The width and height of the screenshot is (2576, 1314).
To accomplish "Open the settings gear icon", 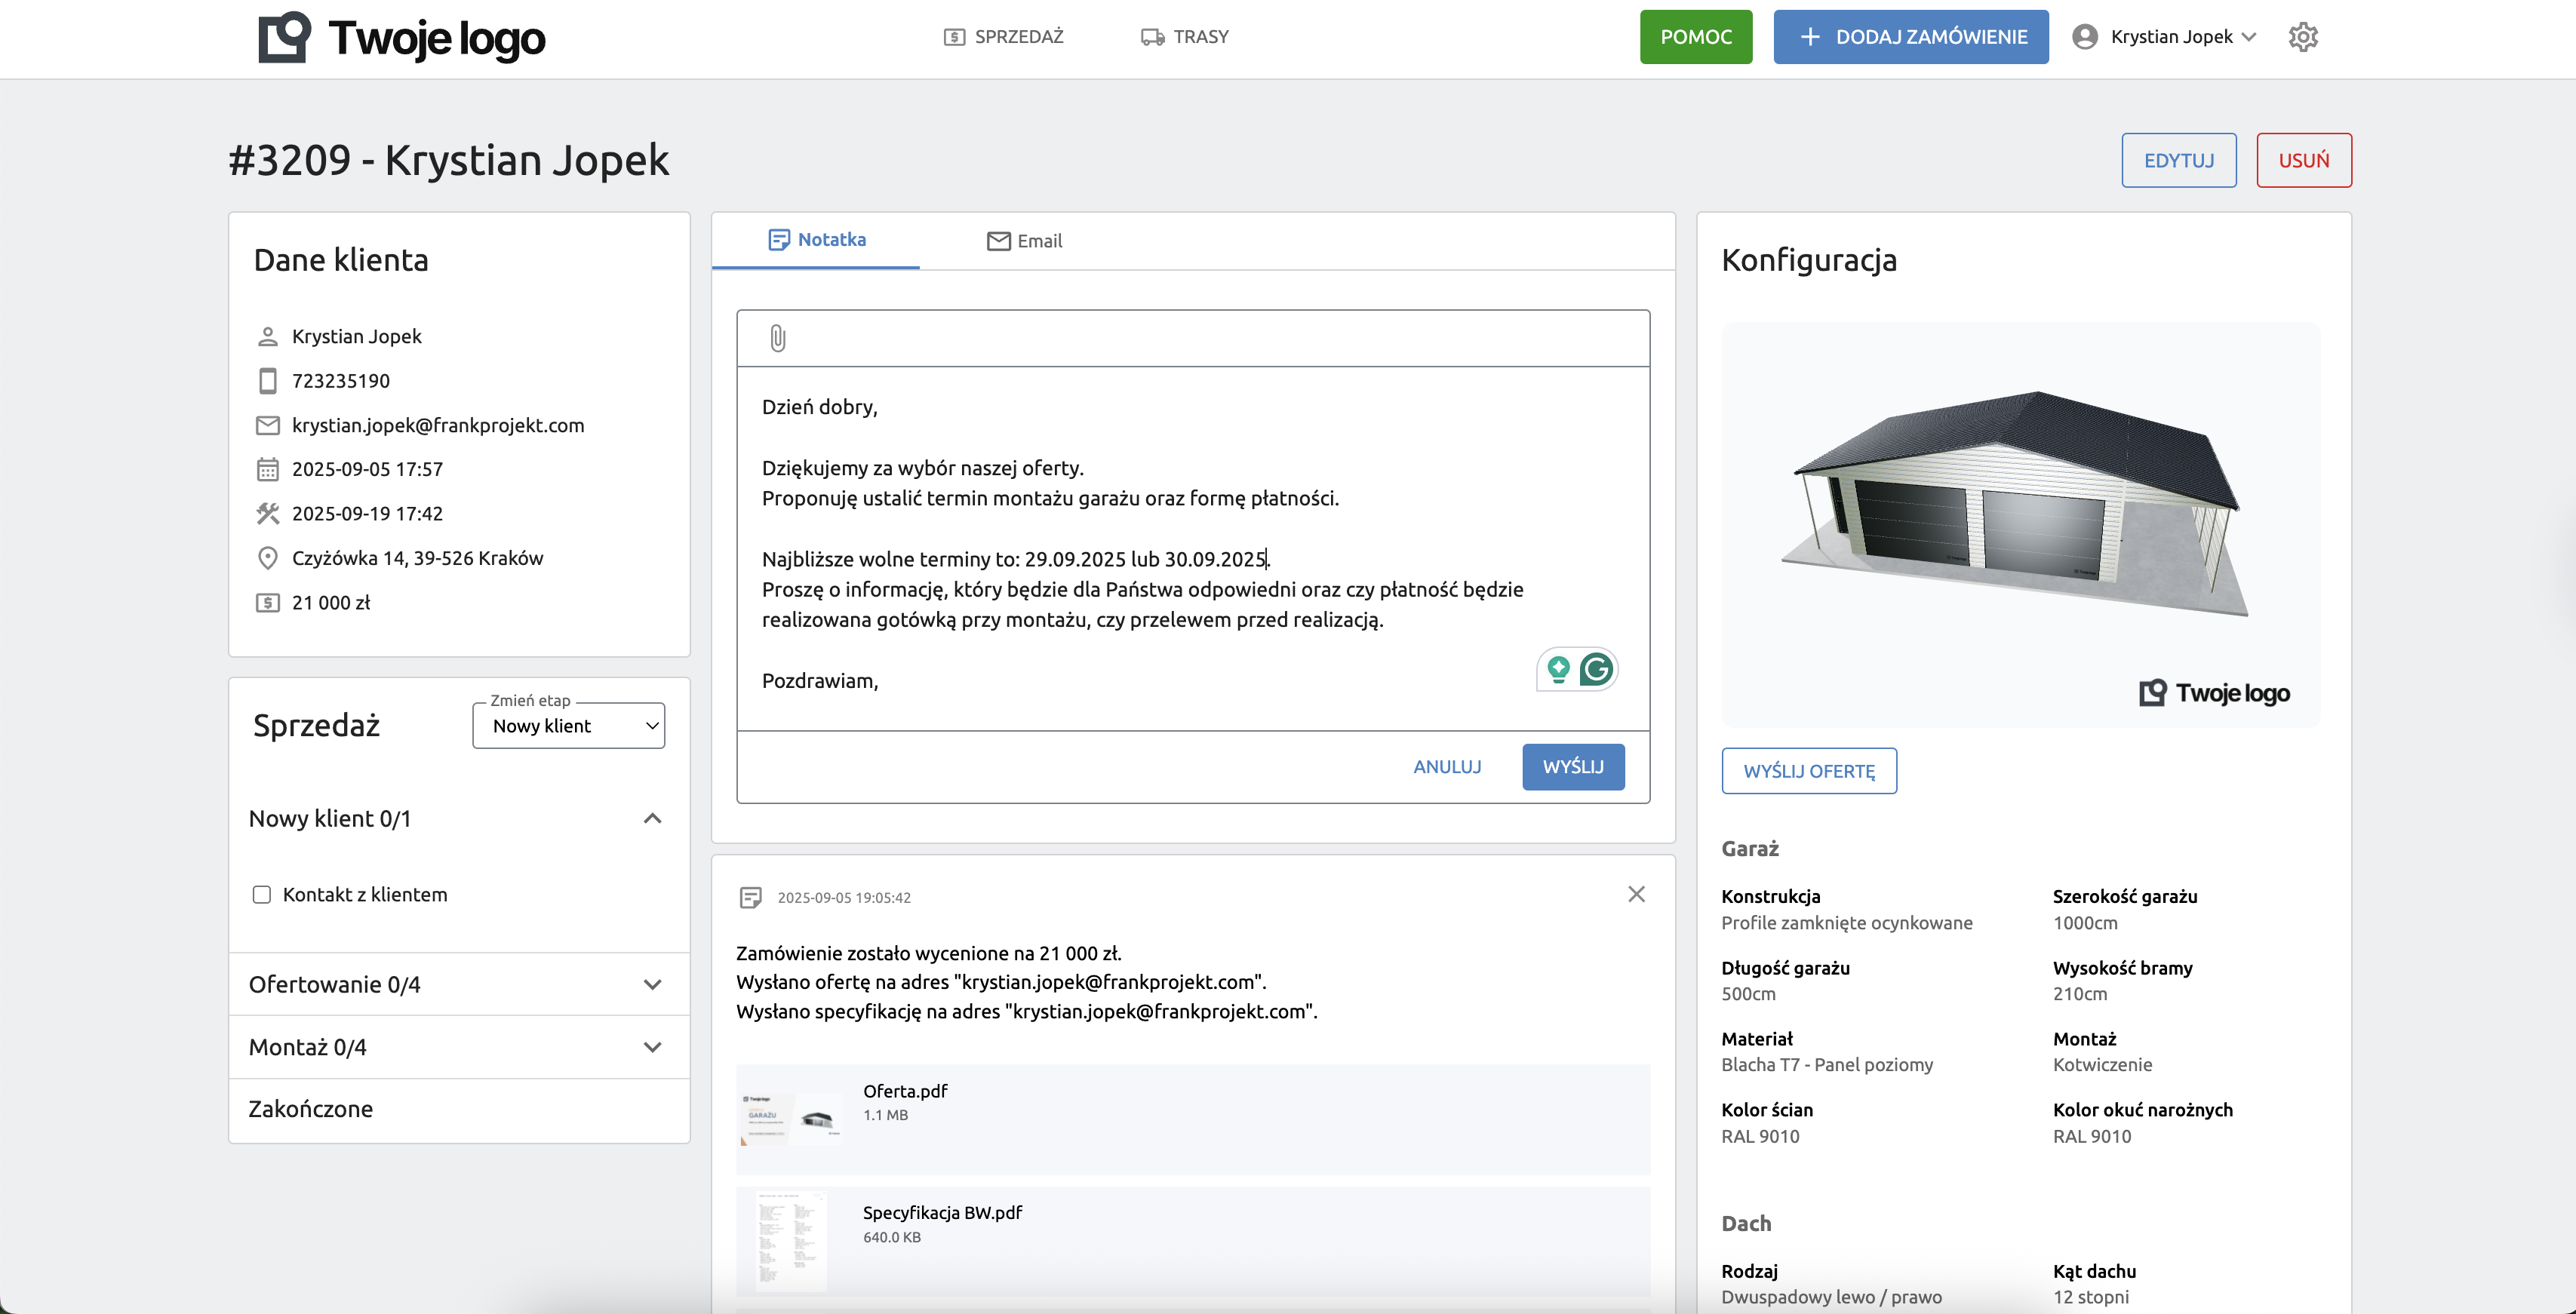I will [2303, 37].
